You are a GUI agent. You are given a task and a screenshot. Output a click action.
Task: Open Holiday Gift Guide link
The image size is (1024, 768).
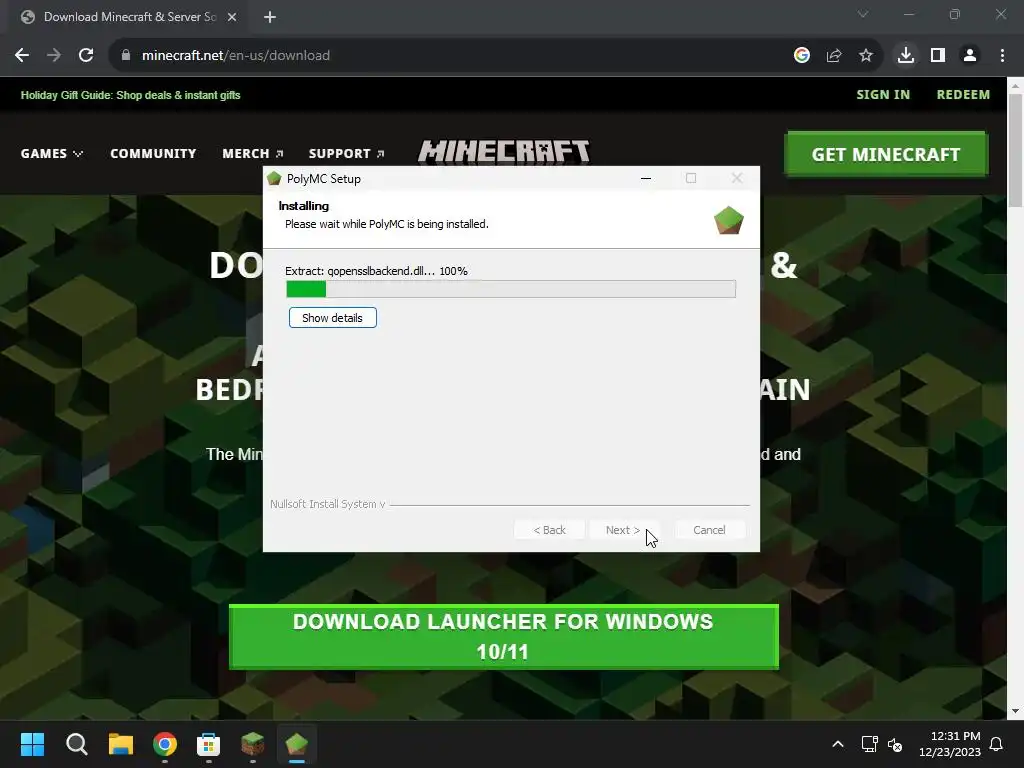click(x=131, y=95)
